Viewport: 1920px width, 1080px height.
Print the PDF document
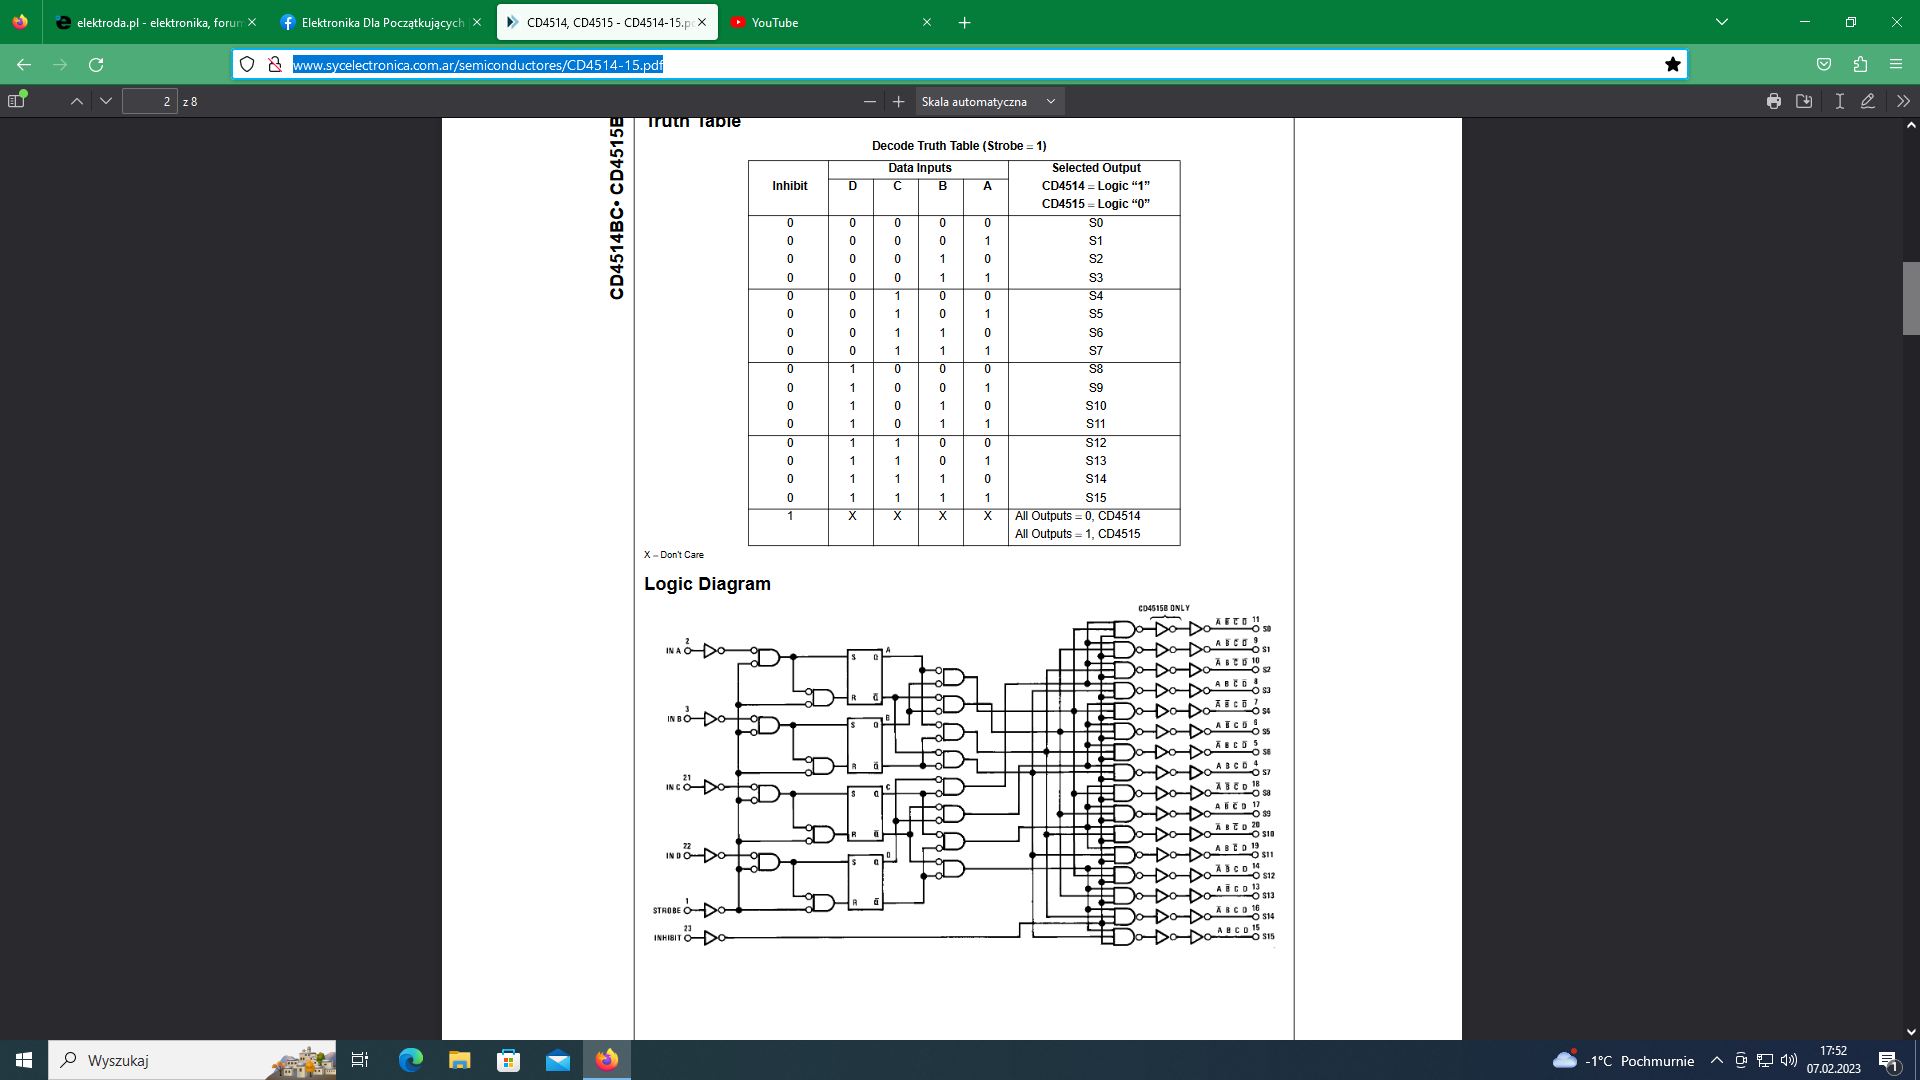(x=1774, y=101)
